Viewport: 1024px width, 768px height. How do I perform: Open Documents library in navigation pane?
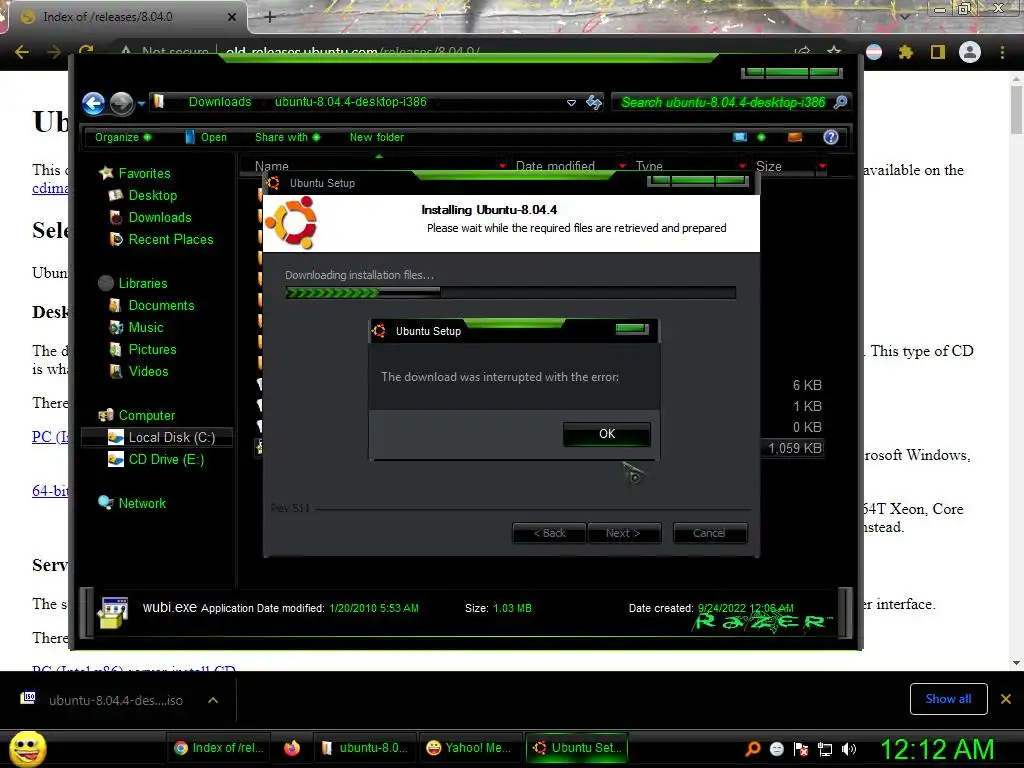[161, 306]
